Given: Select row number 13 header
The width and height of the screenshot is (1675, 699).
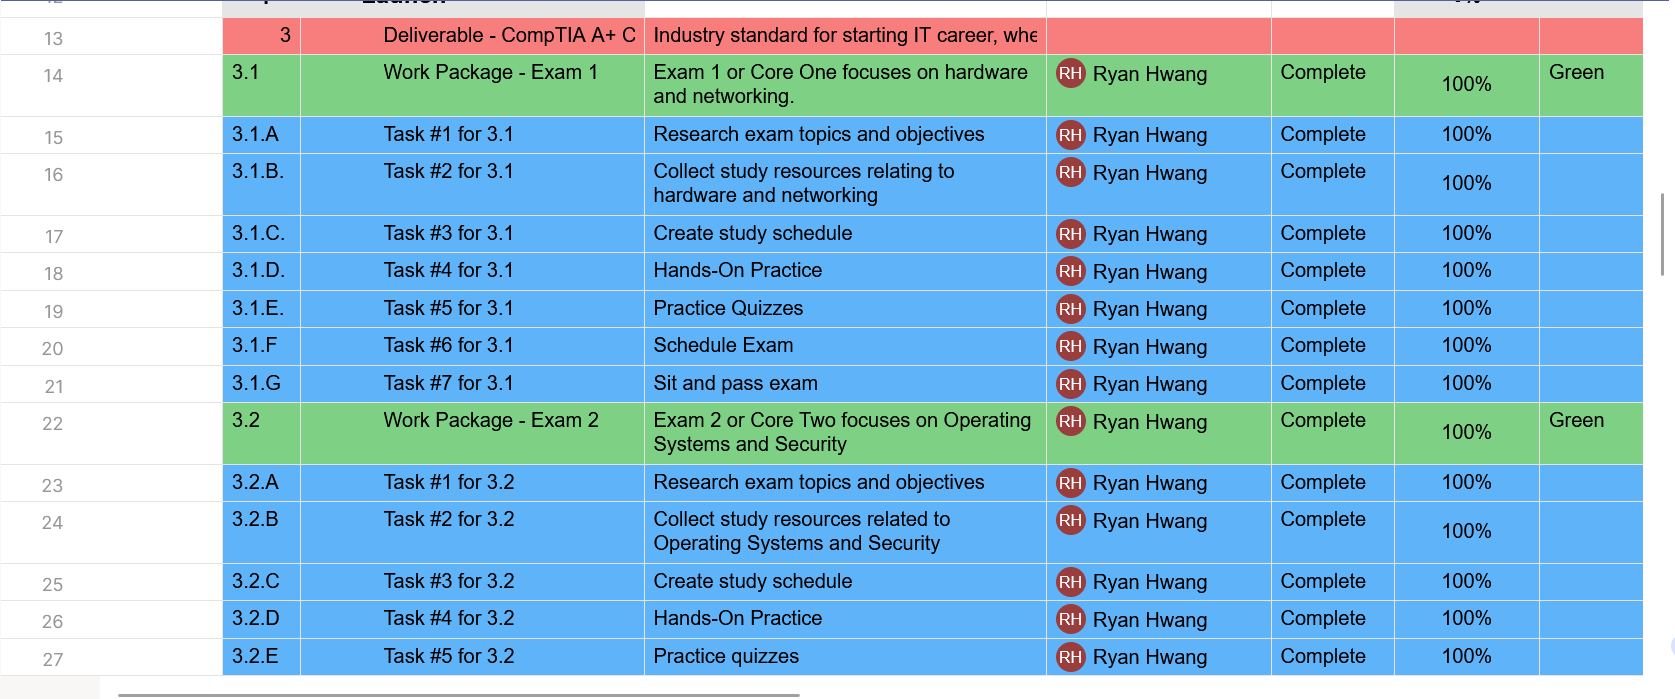Looking at the screenshot, I should click(53, 39).
